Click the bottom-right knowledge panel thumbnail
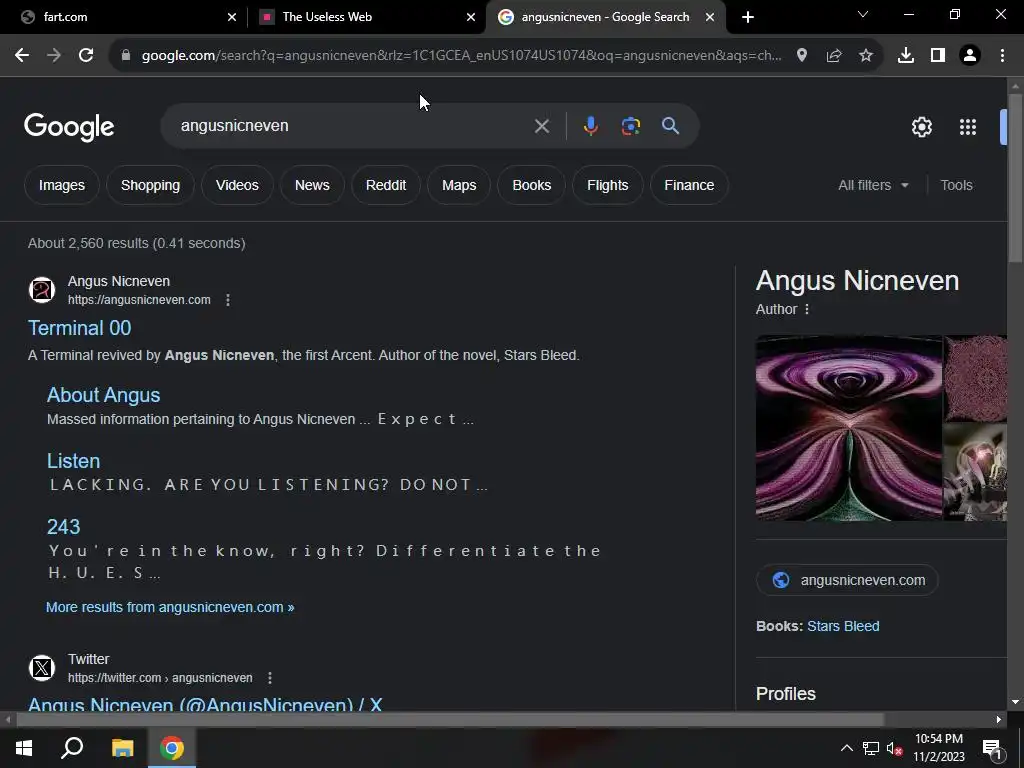The image size is (1024, 768). pyautogui.click(x=975, y=472)
